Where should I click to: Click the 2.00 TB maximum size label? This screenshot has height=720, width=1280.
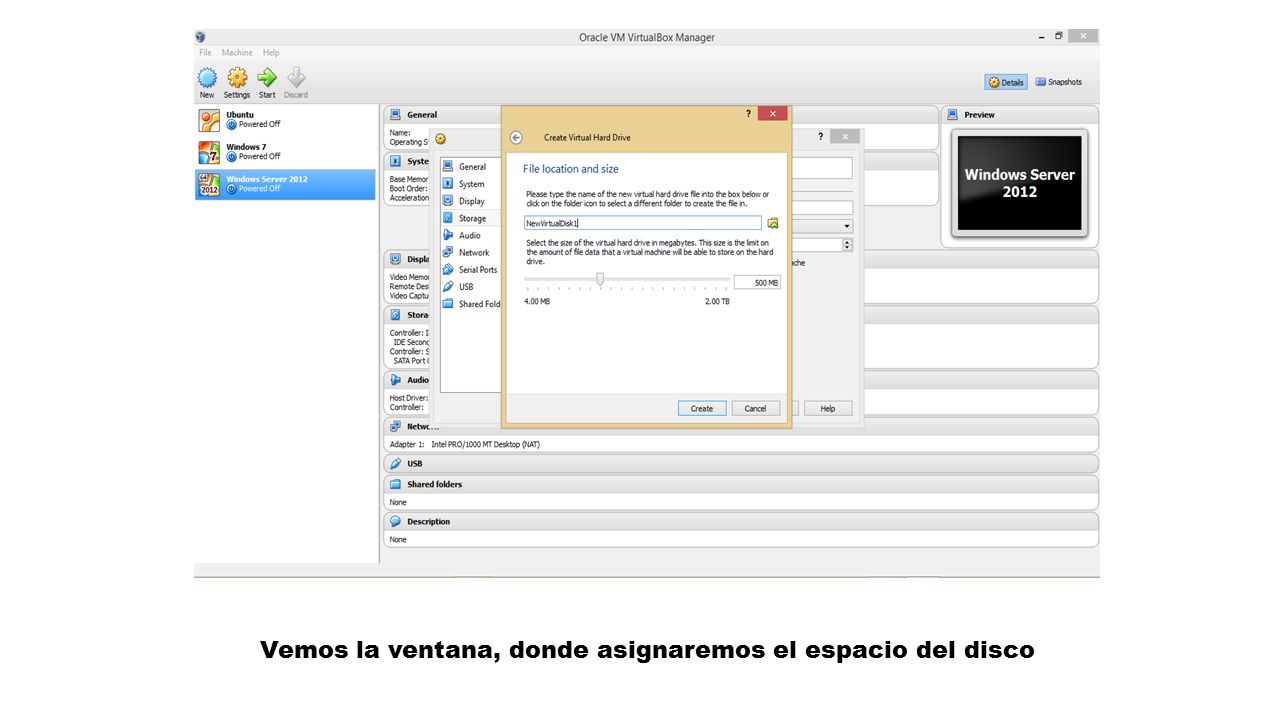point(717,301)
